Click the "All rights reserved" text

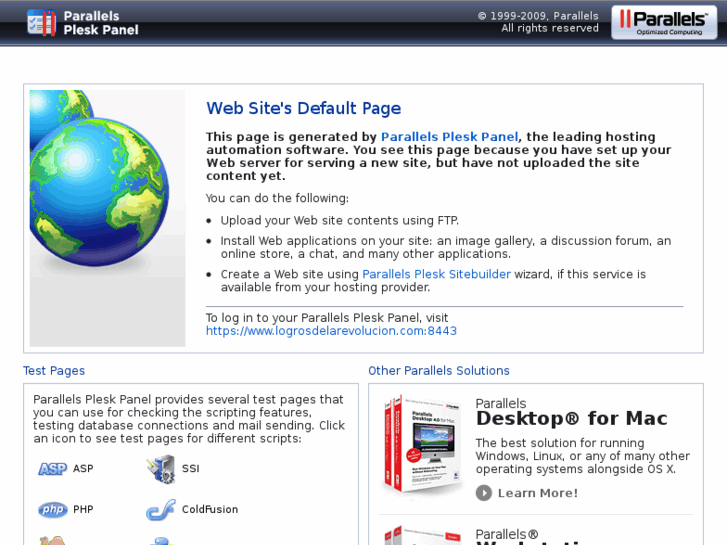tap(550, 28)
